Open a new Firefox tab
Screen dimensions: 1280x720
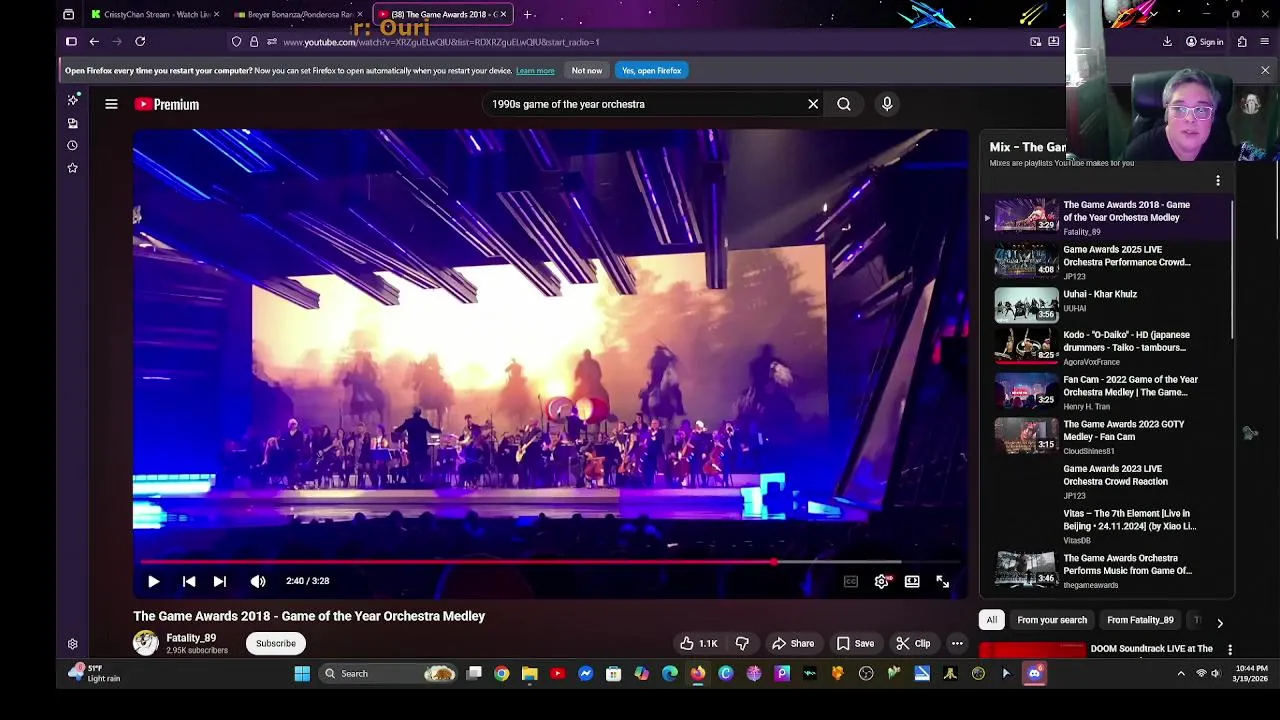click(527, 14)
